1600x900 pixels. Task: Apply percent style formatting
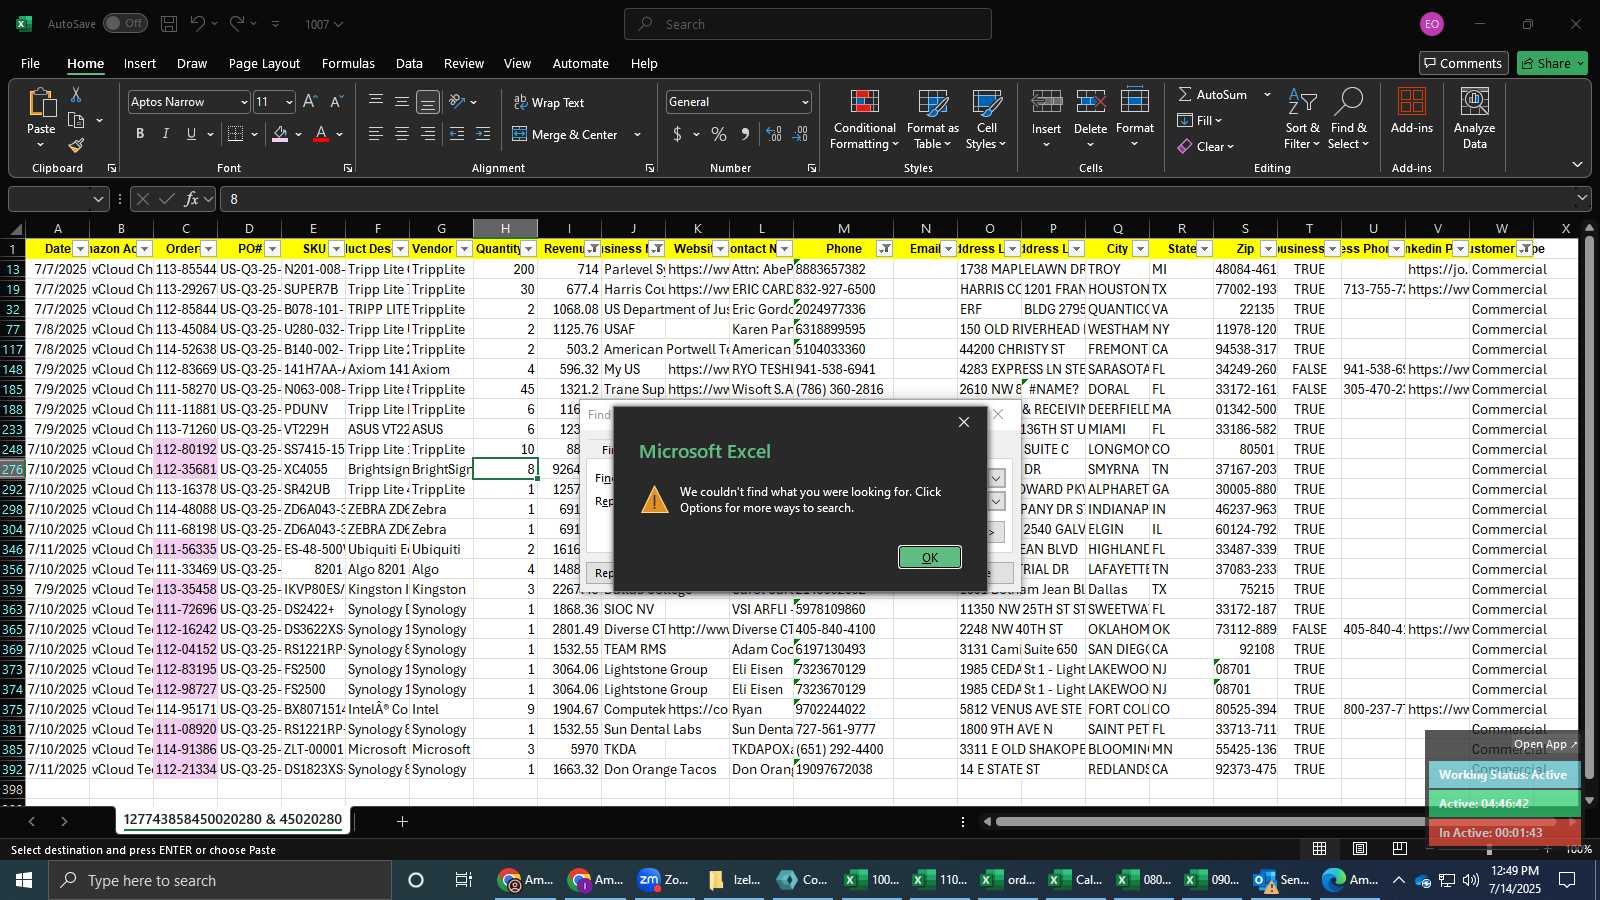(x=719, y=134)
